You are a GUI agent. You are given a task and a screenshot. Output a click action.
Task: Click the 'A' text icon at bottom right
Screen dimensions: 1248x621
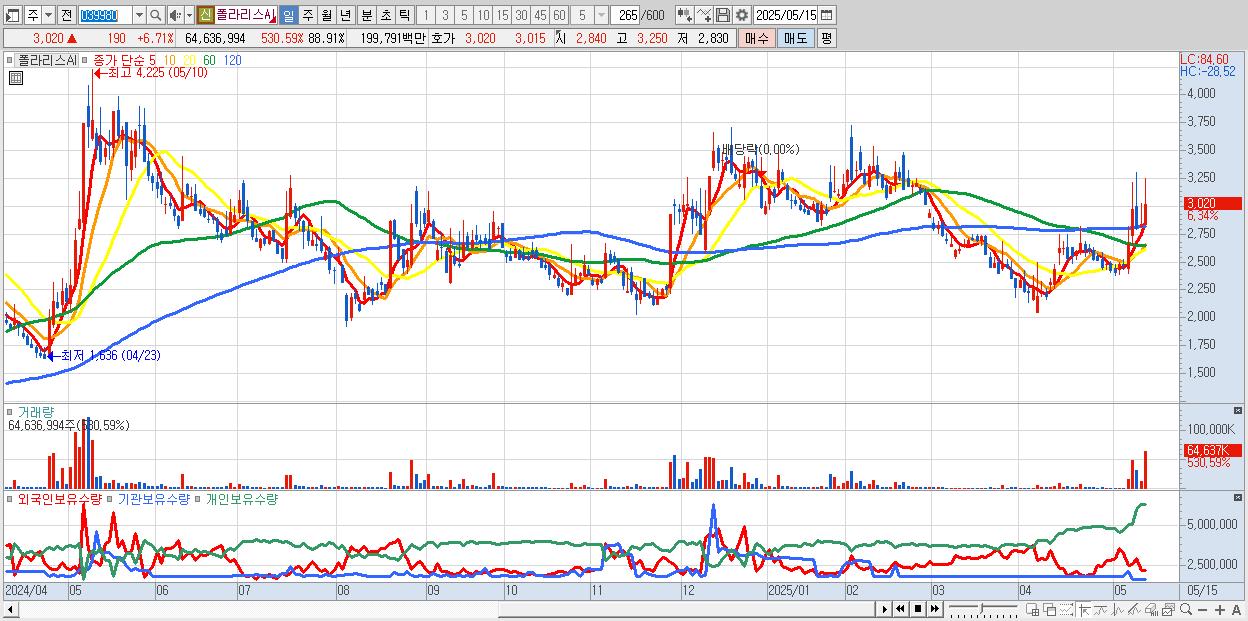[1236, 610]
